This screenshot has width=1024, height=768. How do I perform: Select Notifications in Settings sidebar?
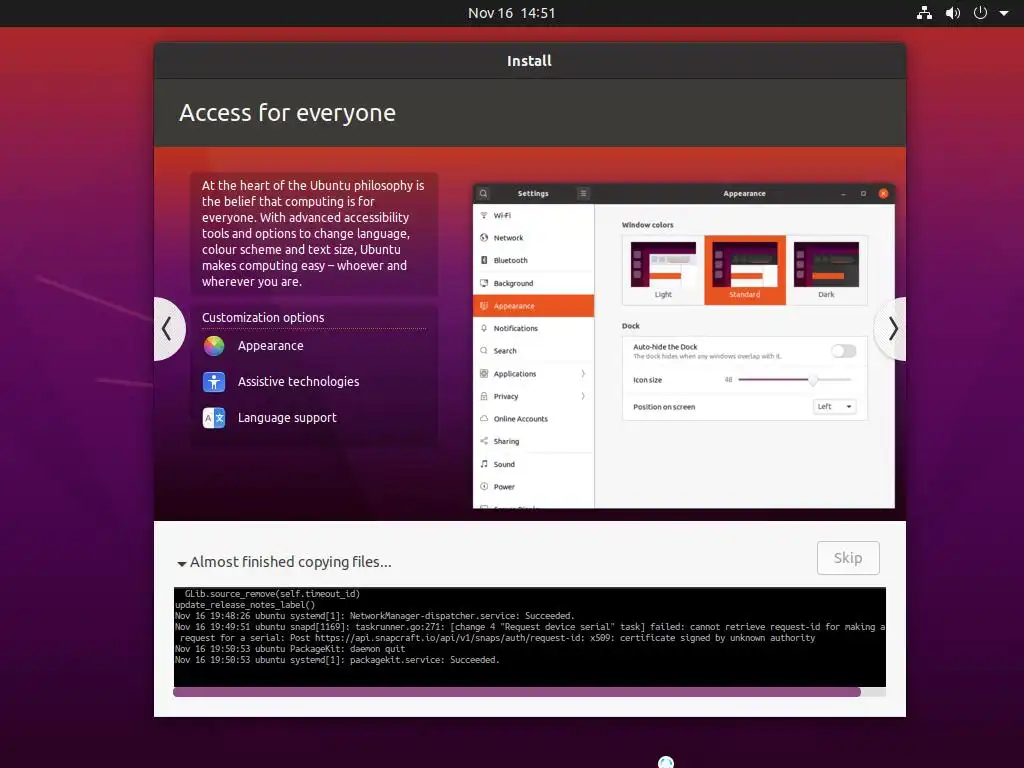534,328
